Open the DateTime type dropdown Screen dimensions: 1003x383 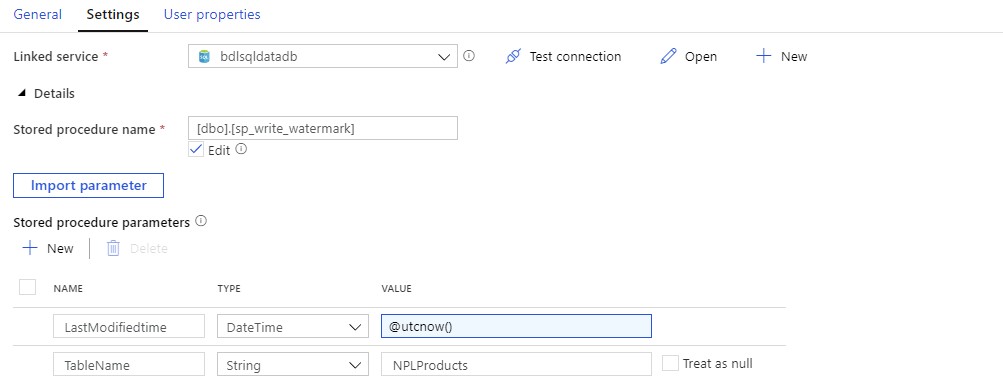[x=293, y=327]
